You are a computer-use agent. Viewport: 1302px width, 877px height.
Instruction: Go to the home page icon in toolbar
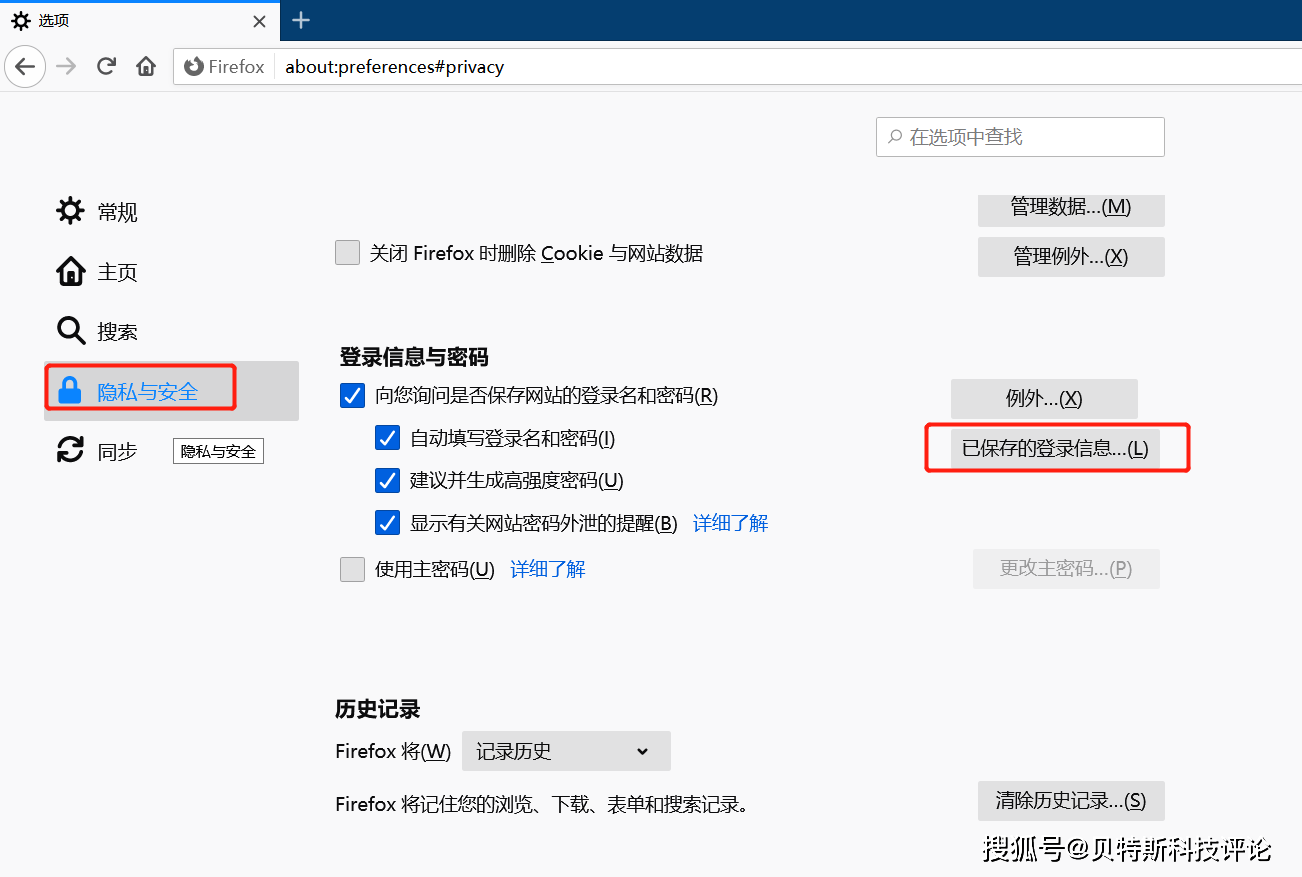pos(146,67)
